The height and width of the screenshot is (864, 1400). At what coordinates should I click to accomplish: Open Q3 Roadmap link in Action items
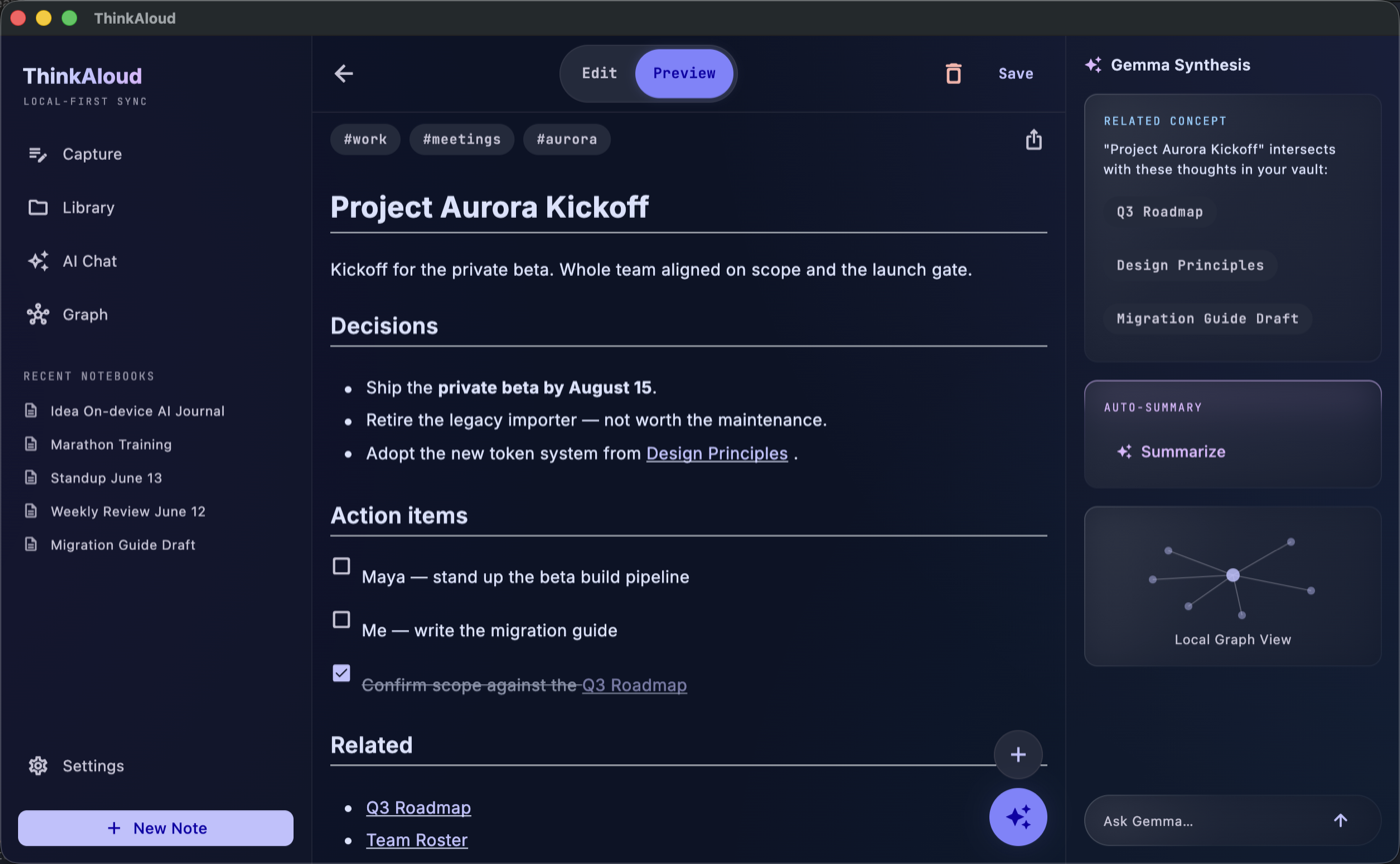(x=634, y=685)
